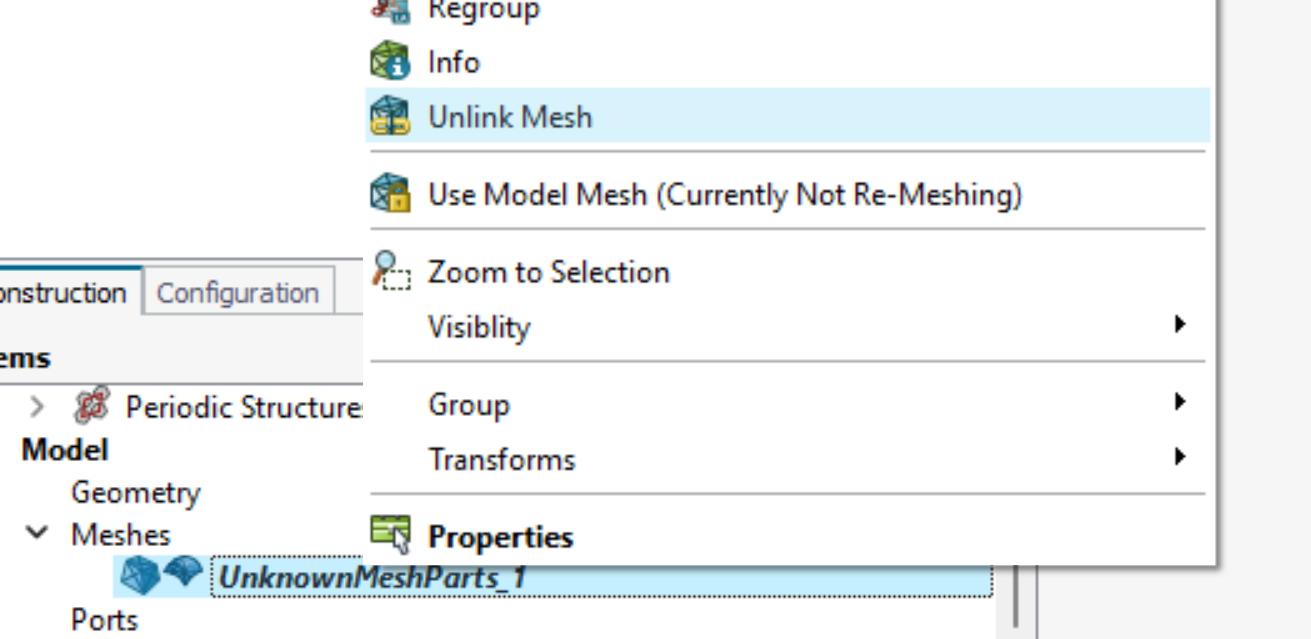Collapse the Meshes tree node
This screenshot has width=1311, height=639.
pos(37,534)
